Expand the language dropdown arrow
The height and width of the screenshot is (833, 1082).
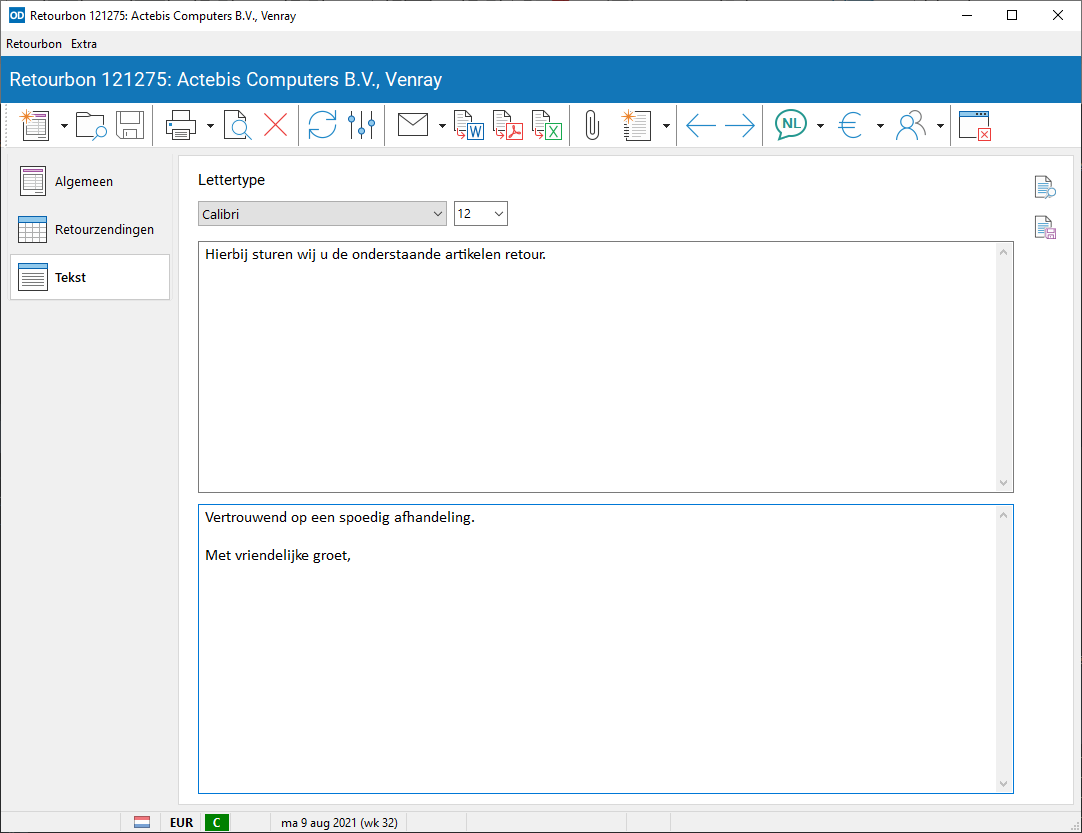tap(820, 126)
